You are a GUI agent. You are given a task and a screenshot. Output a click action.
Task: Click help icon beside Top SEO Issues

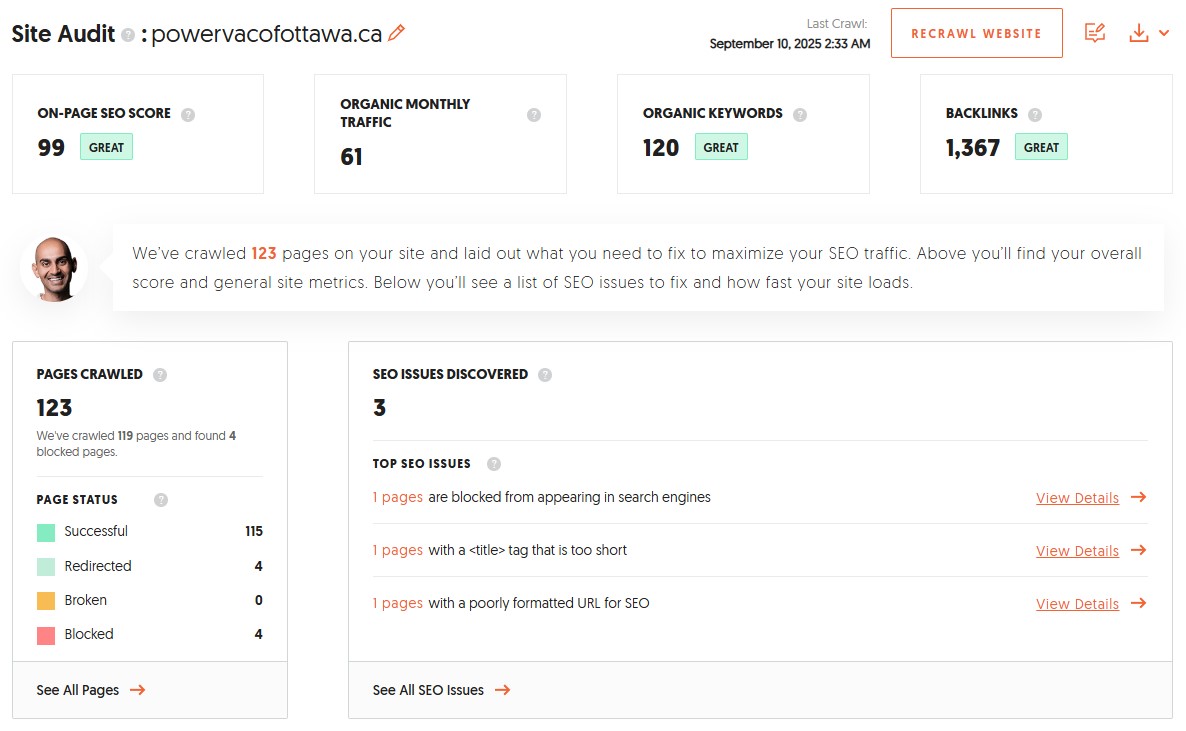click(493, 464)
